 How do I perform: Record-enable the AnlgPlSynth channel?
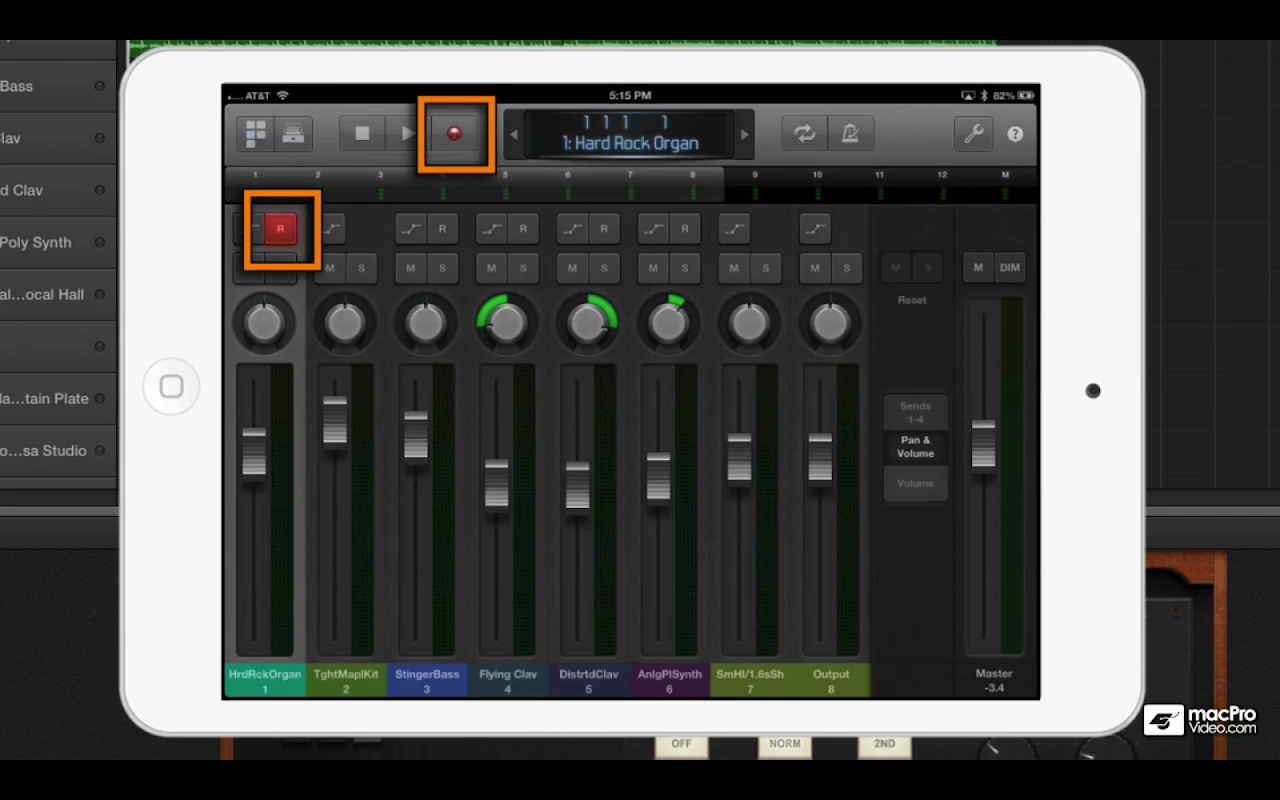[x=685, y=229]
